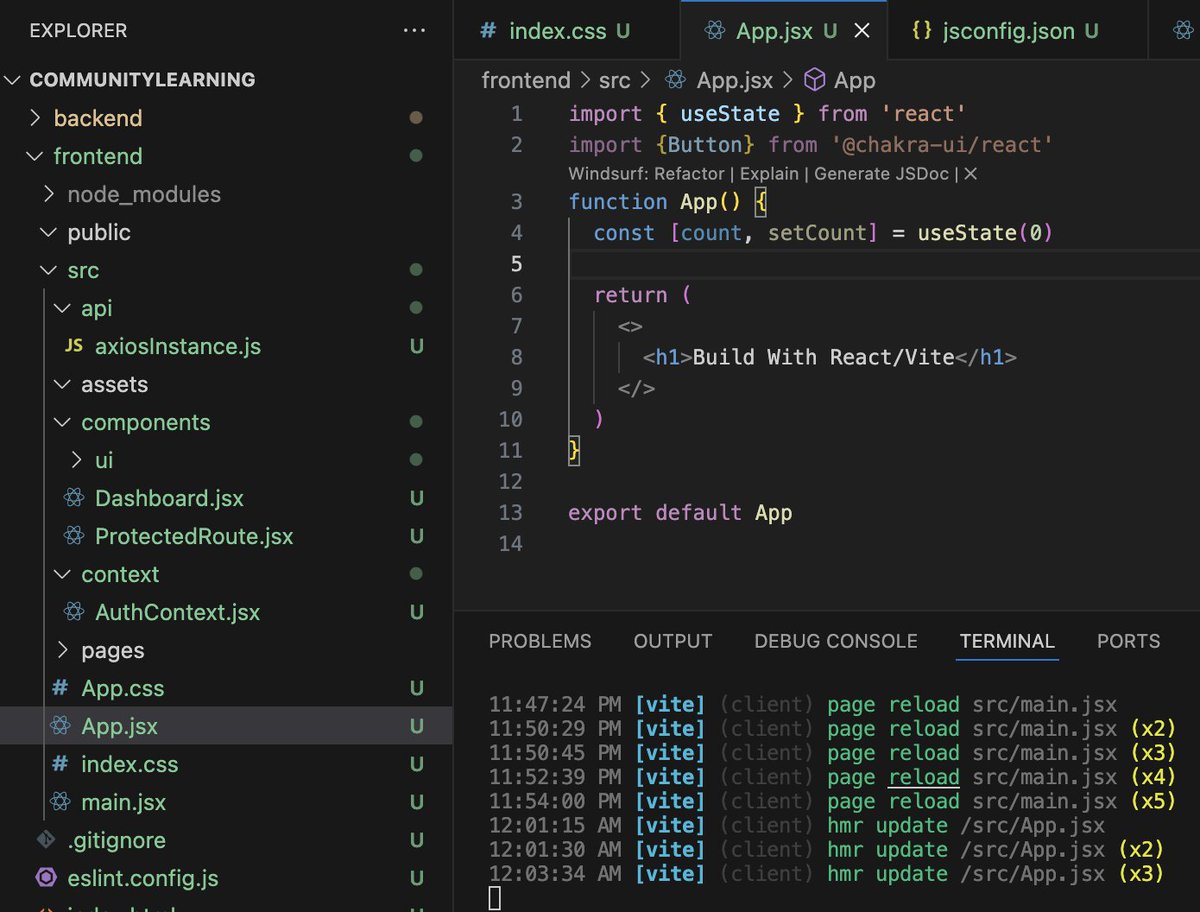Click frontend in the breadcrumb

coord(526,80)
